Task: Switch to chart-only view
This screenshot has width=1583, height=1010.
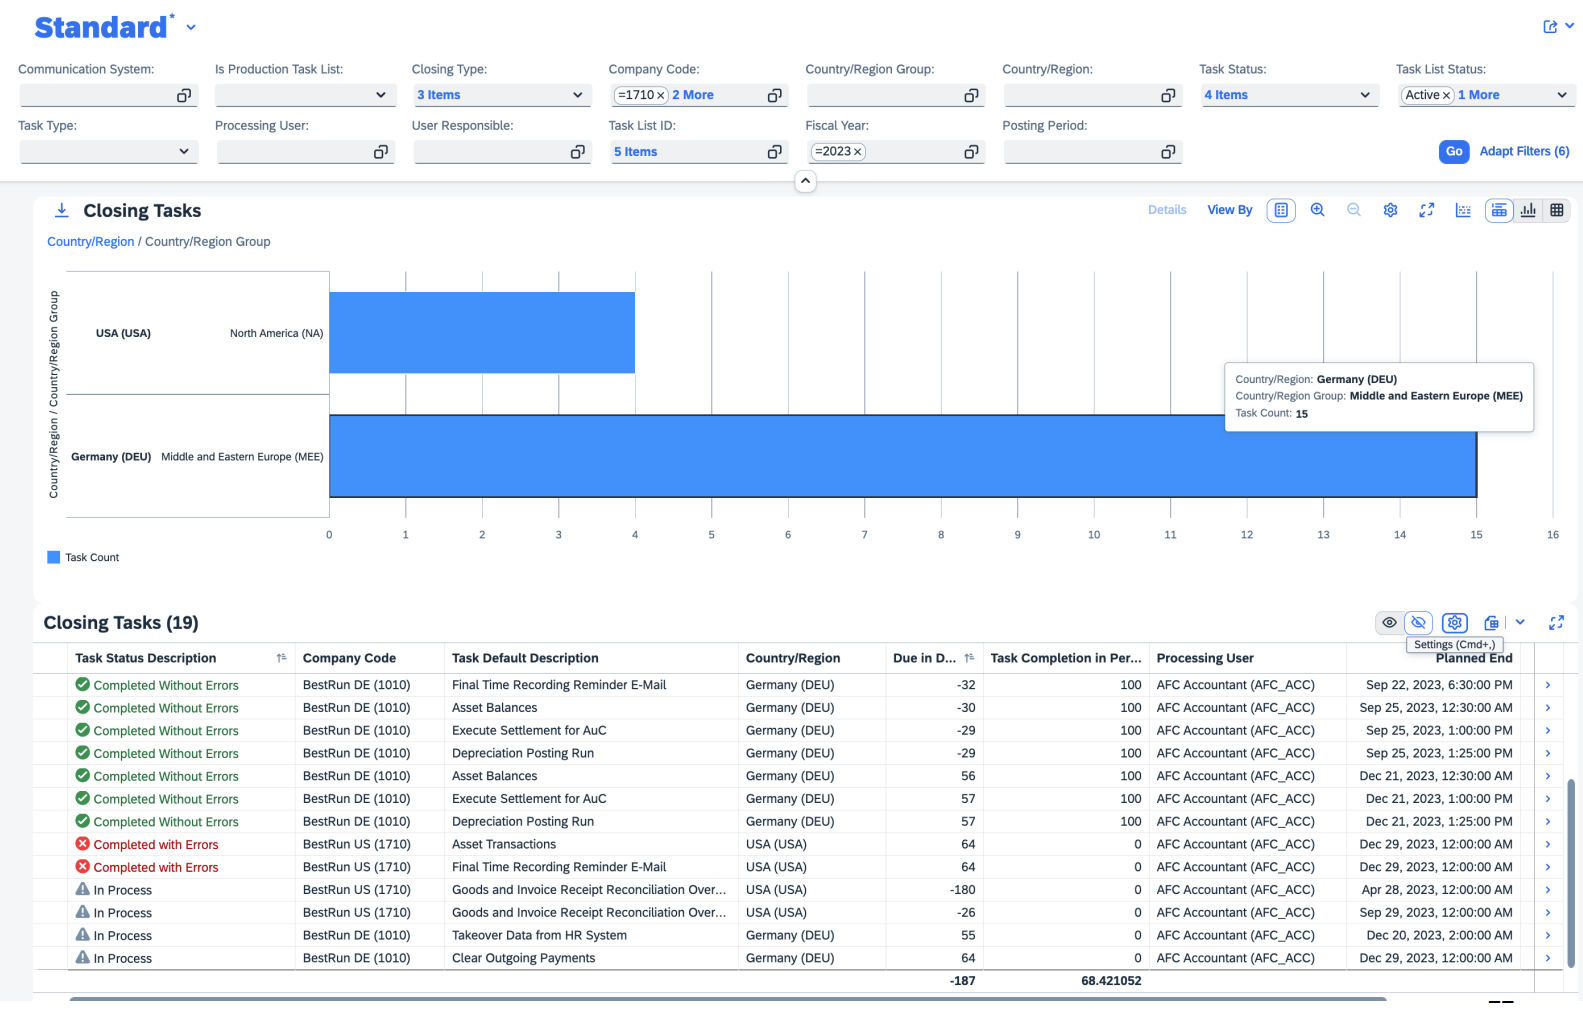Action: tap(1528, 210)
